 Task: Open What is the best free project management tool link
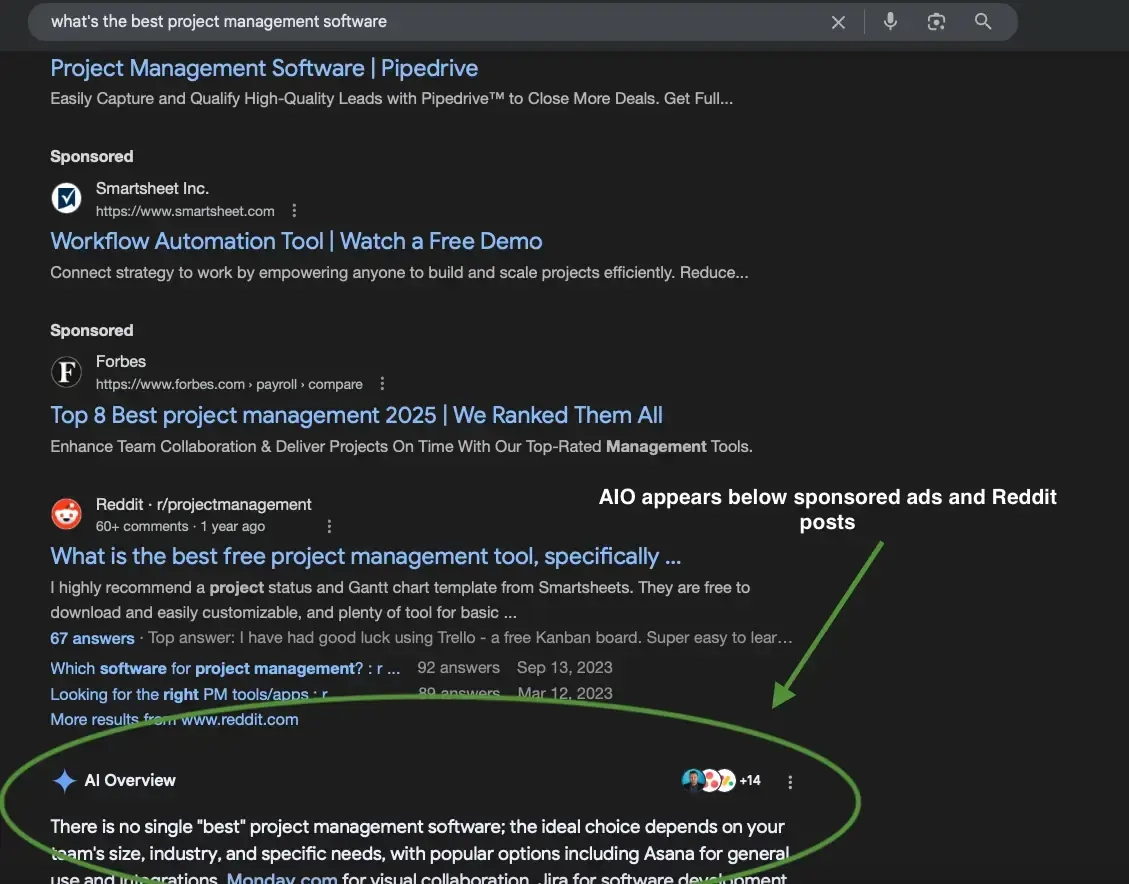(366, 556)
